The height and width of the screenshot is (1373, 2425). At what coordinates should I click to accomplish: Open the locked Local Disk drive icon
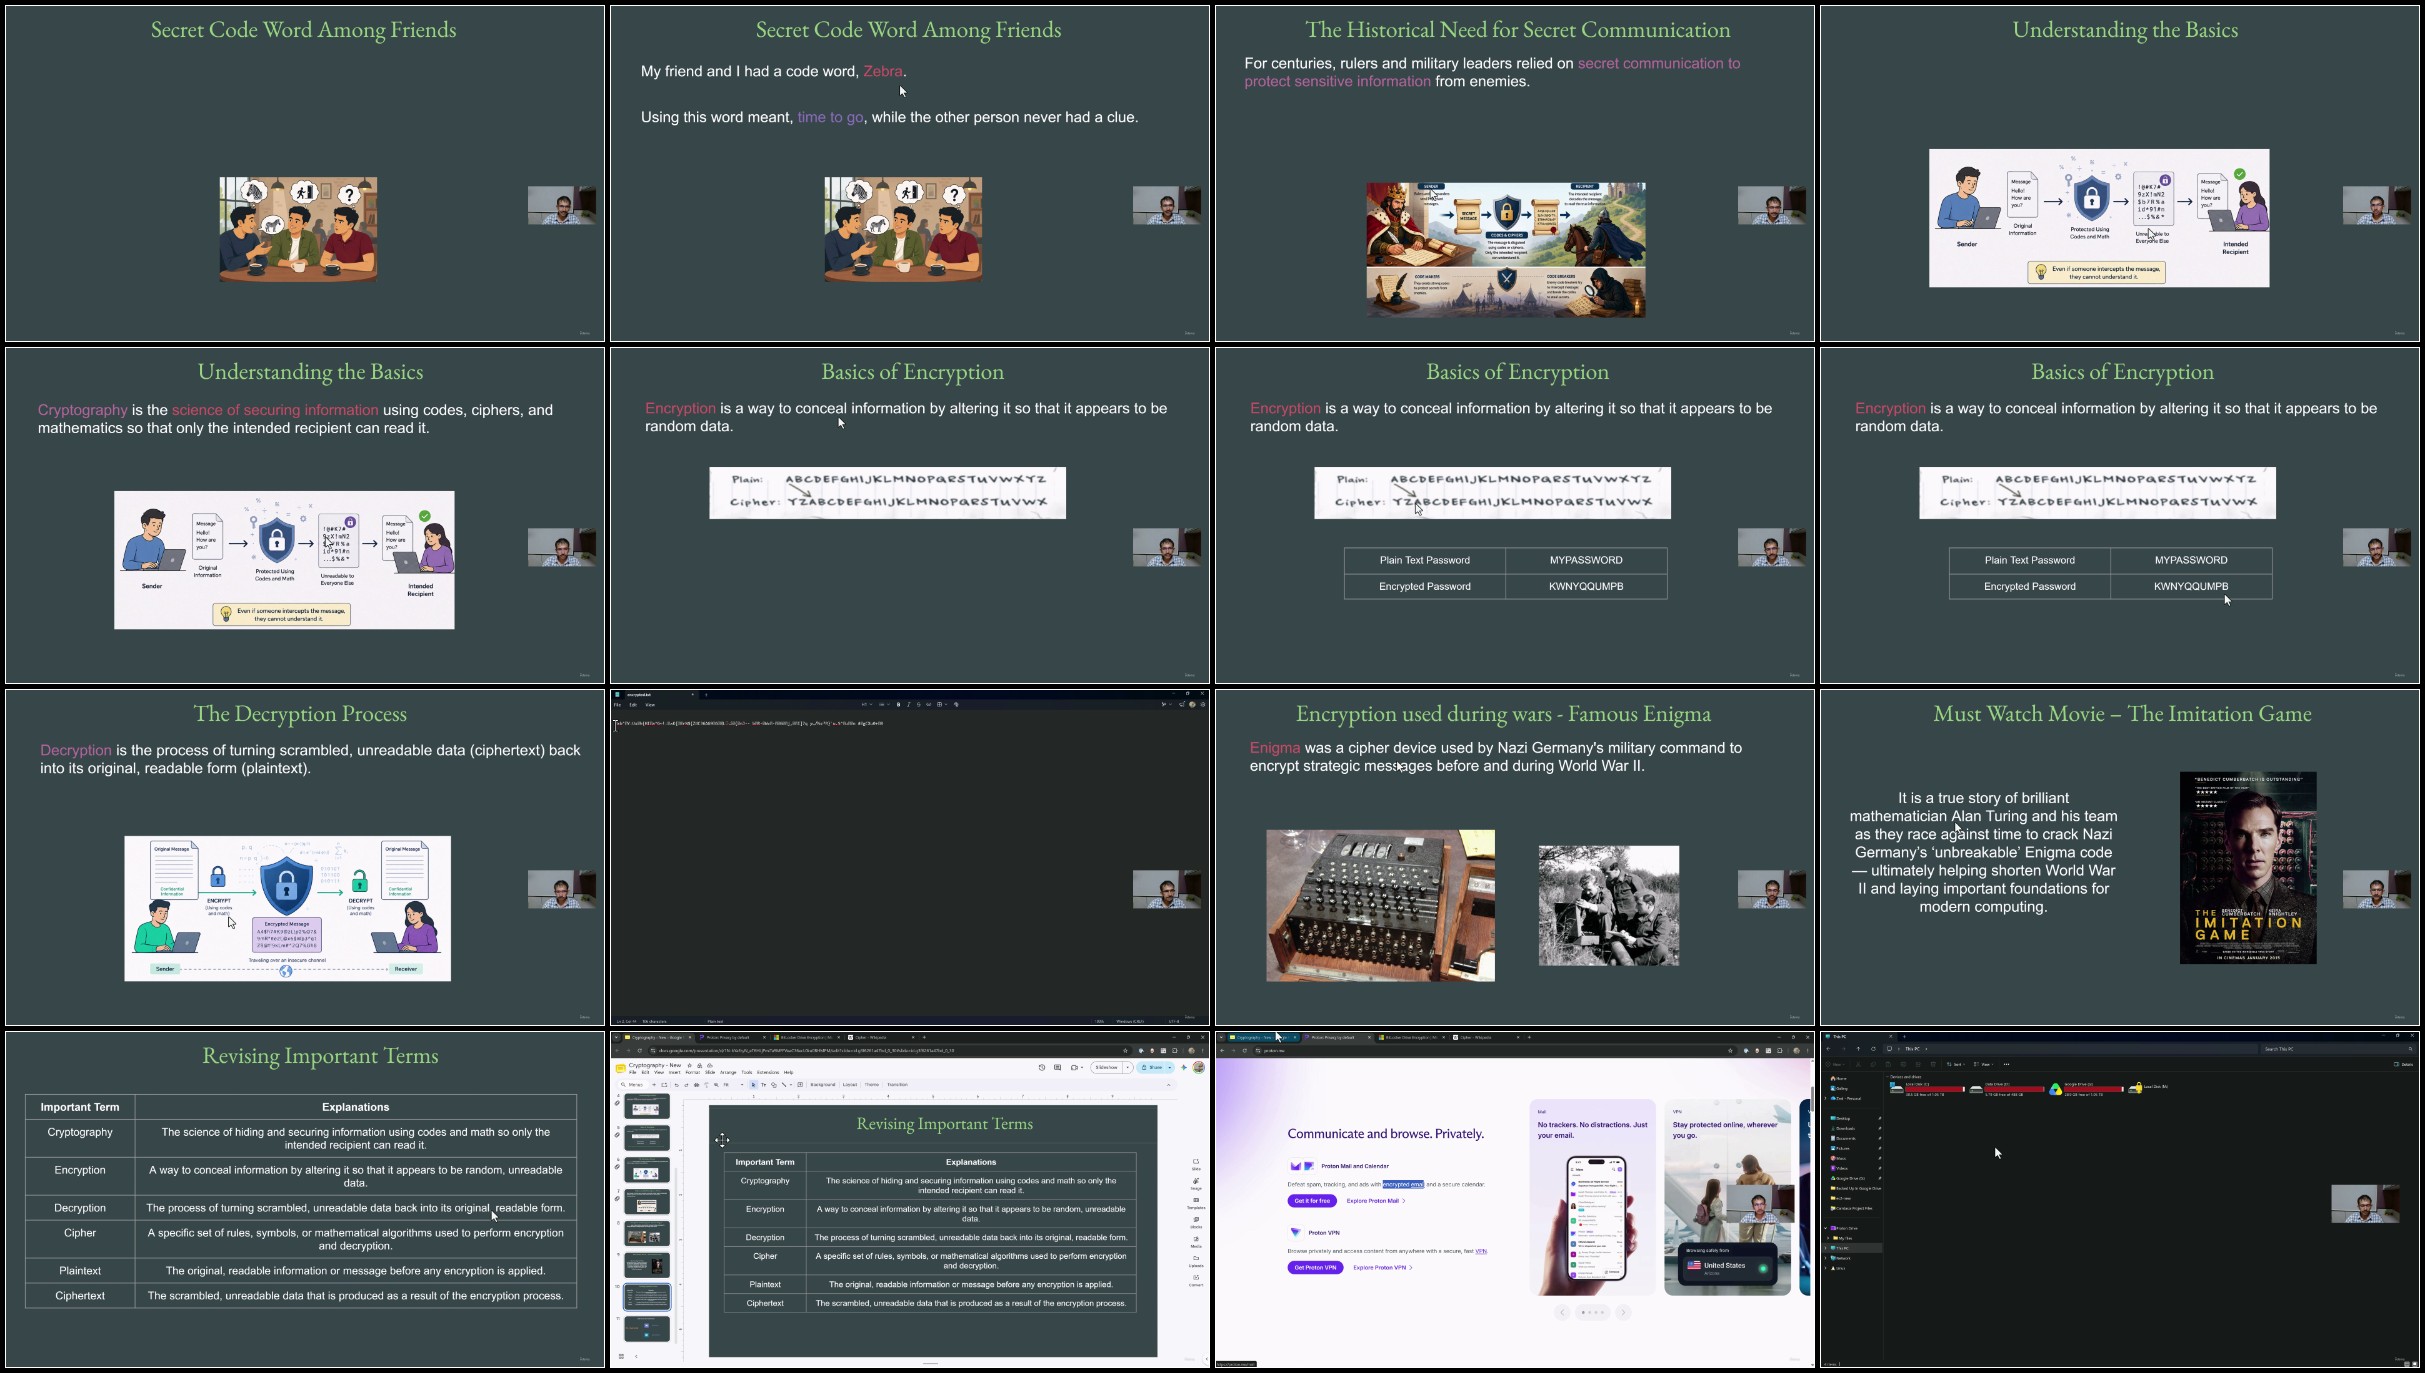(2135, 1088)
